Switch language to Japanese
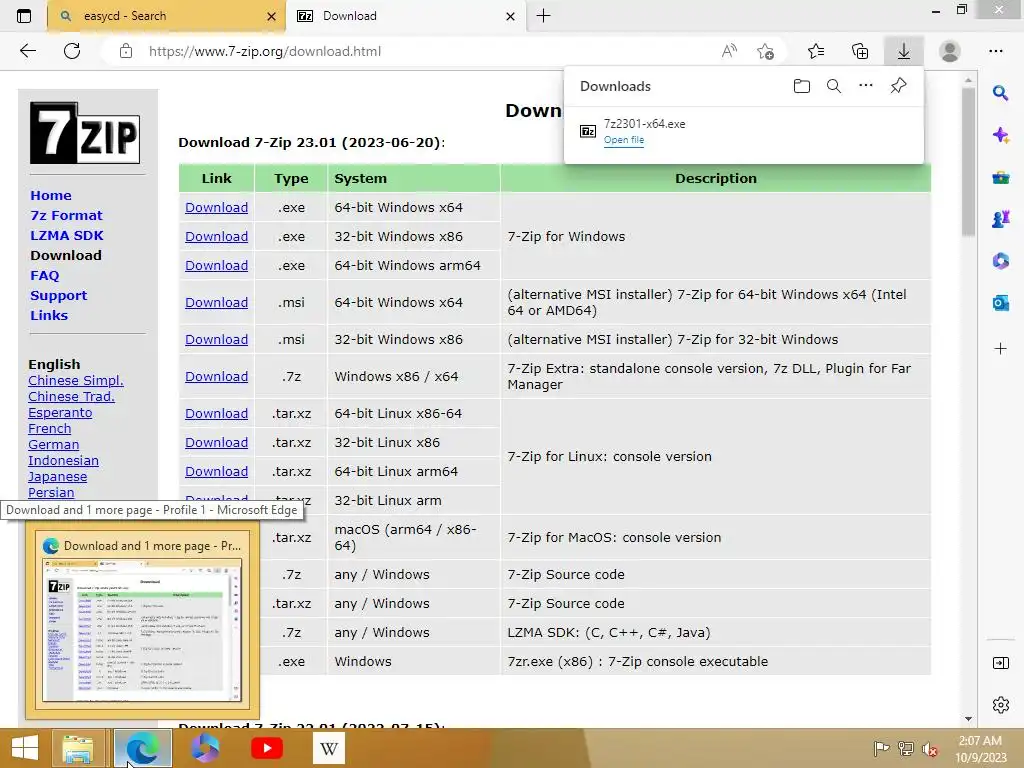Image resolution: width=1024 pixels, height=768 pixels. (x=57, y=477)
